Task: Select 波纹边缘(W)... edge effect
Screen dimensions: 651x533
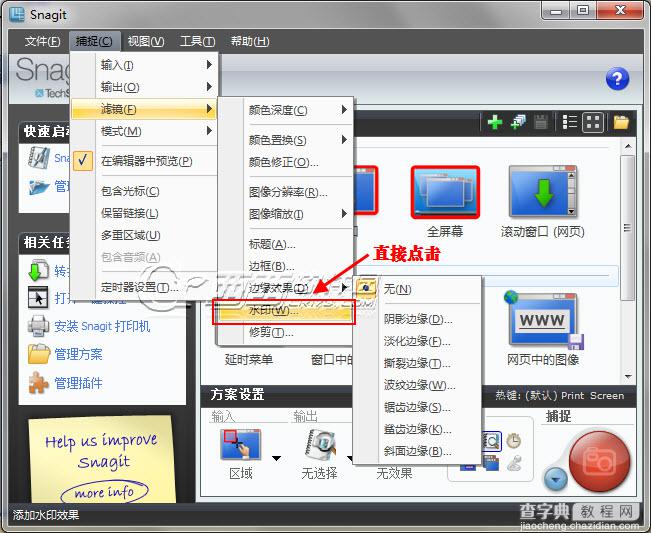Action: tap(417, 385)
